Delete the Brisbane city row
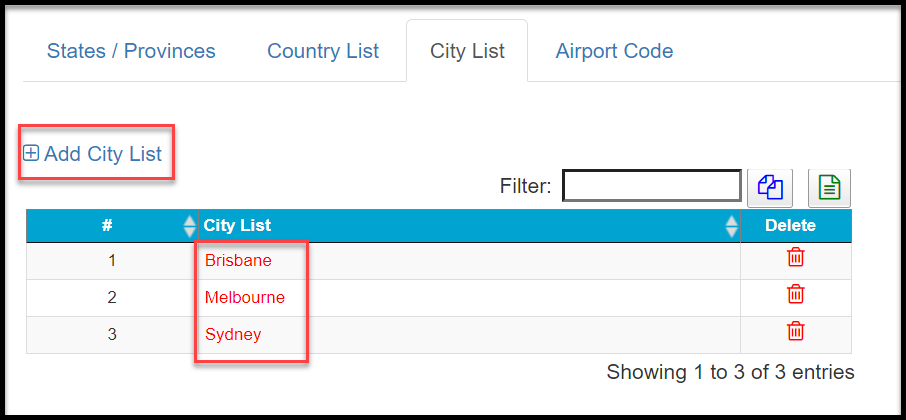The image size is (906, 420). (x=796, y=257)
